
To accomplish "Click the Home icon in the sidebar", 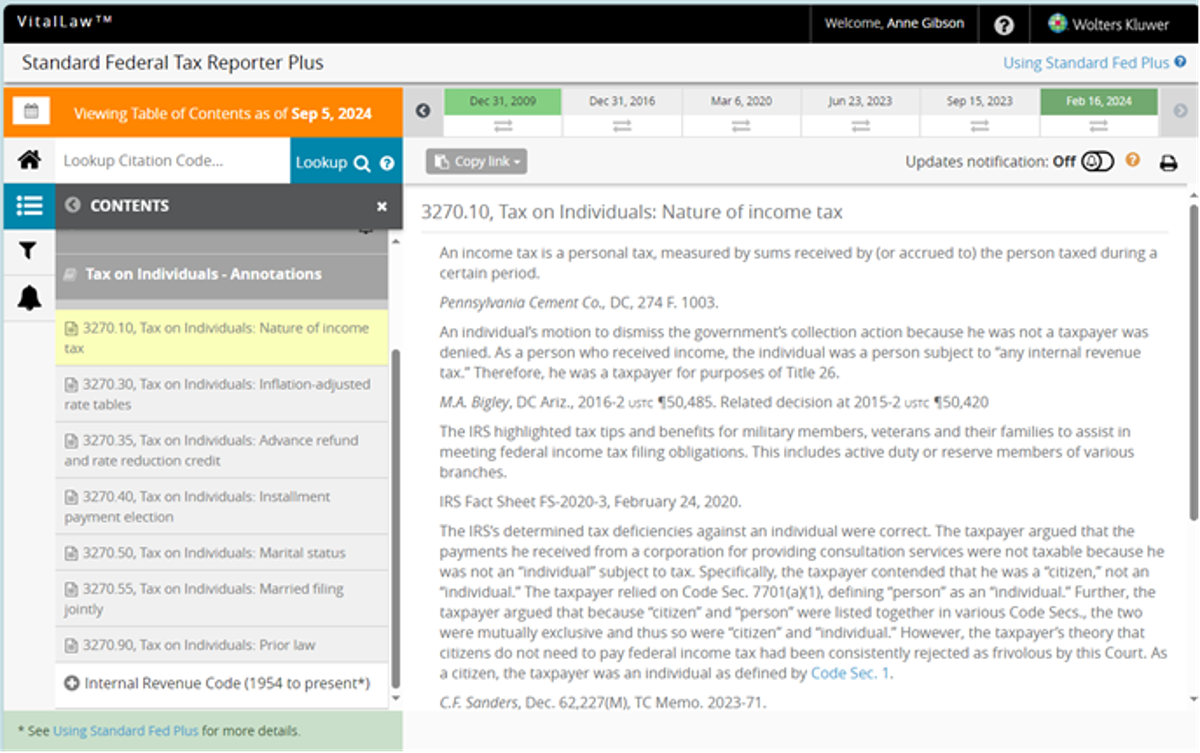I will click(x=29, y=161).
